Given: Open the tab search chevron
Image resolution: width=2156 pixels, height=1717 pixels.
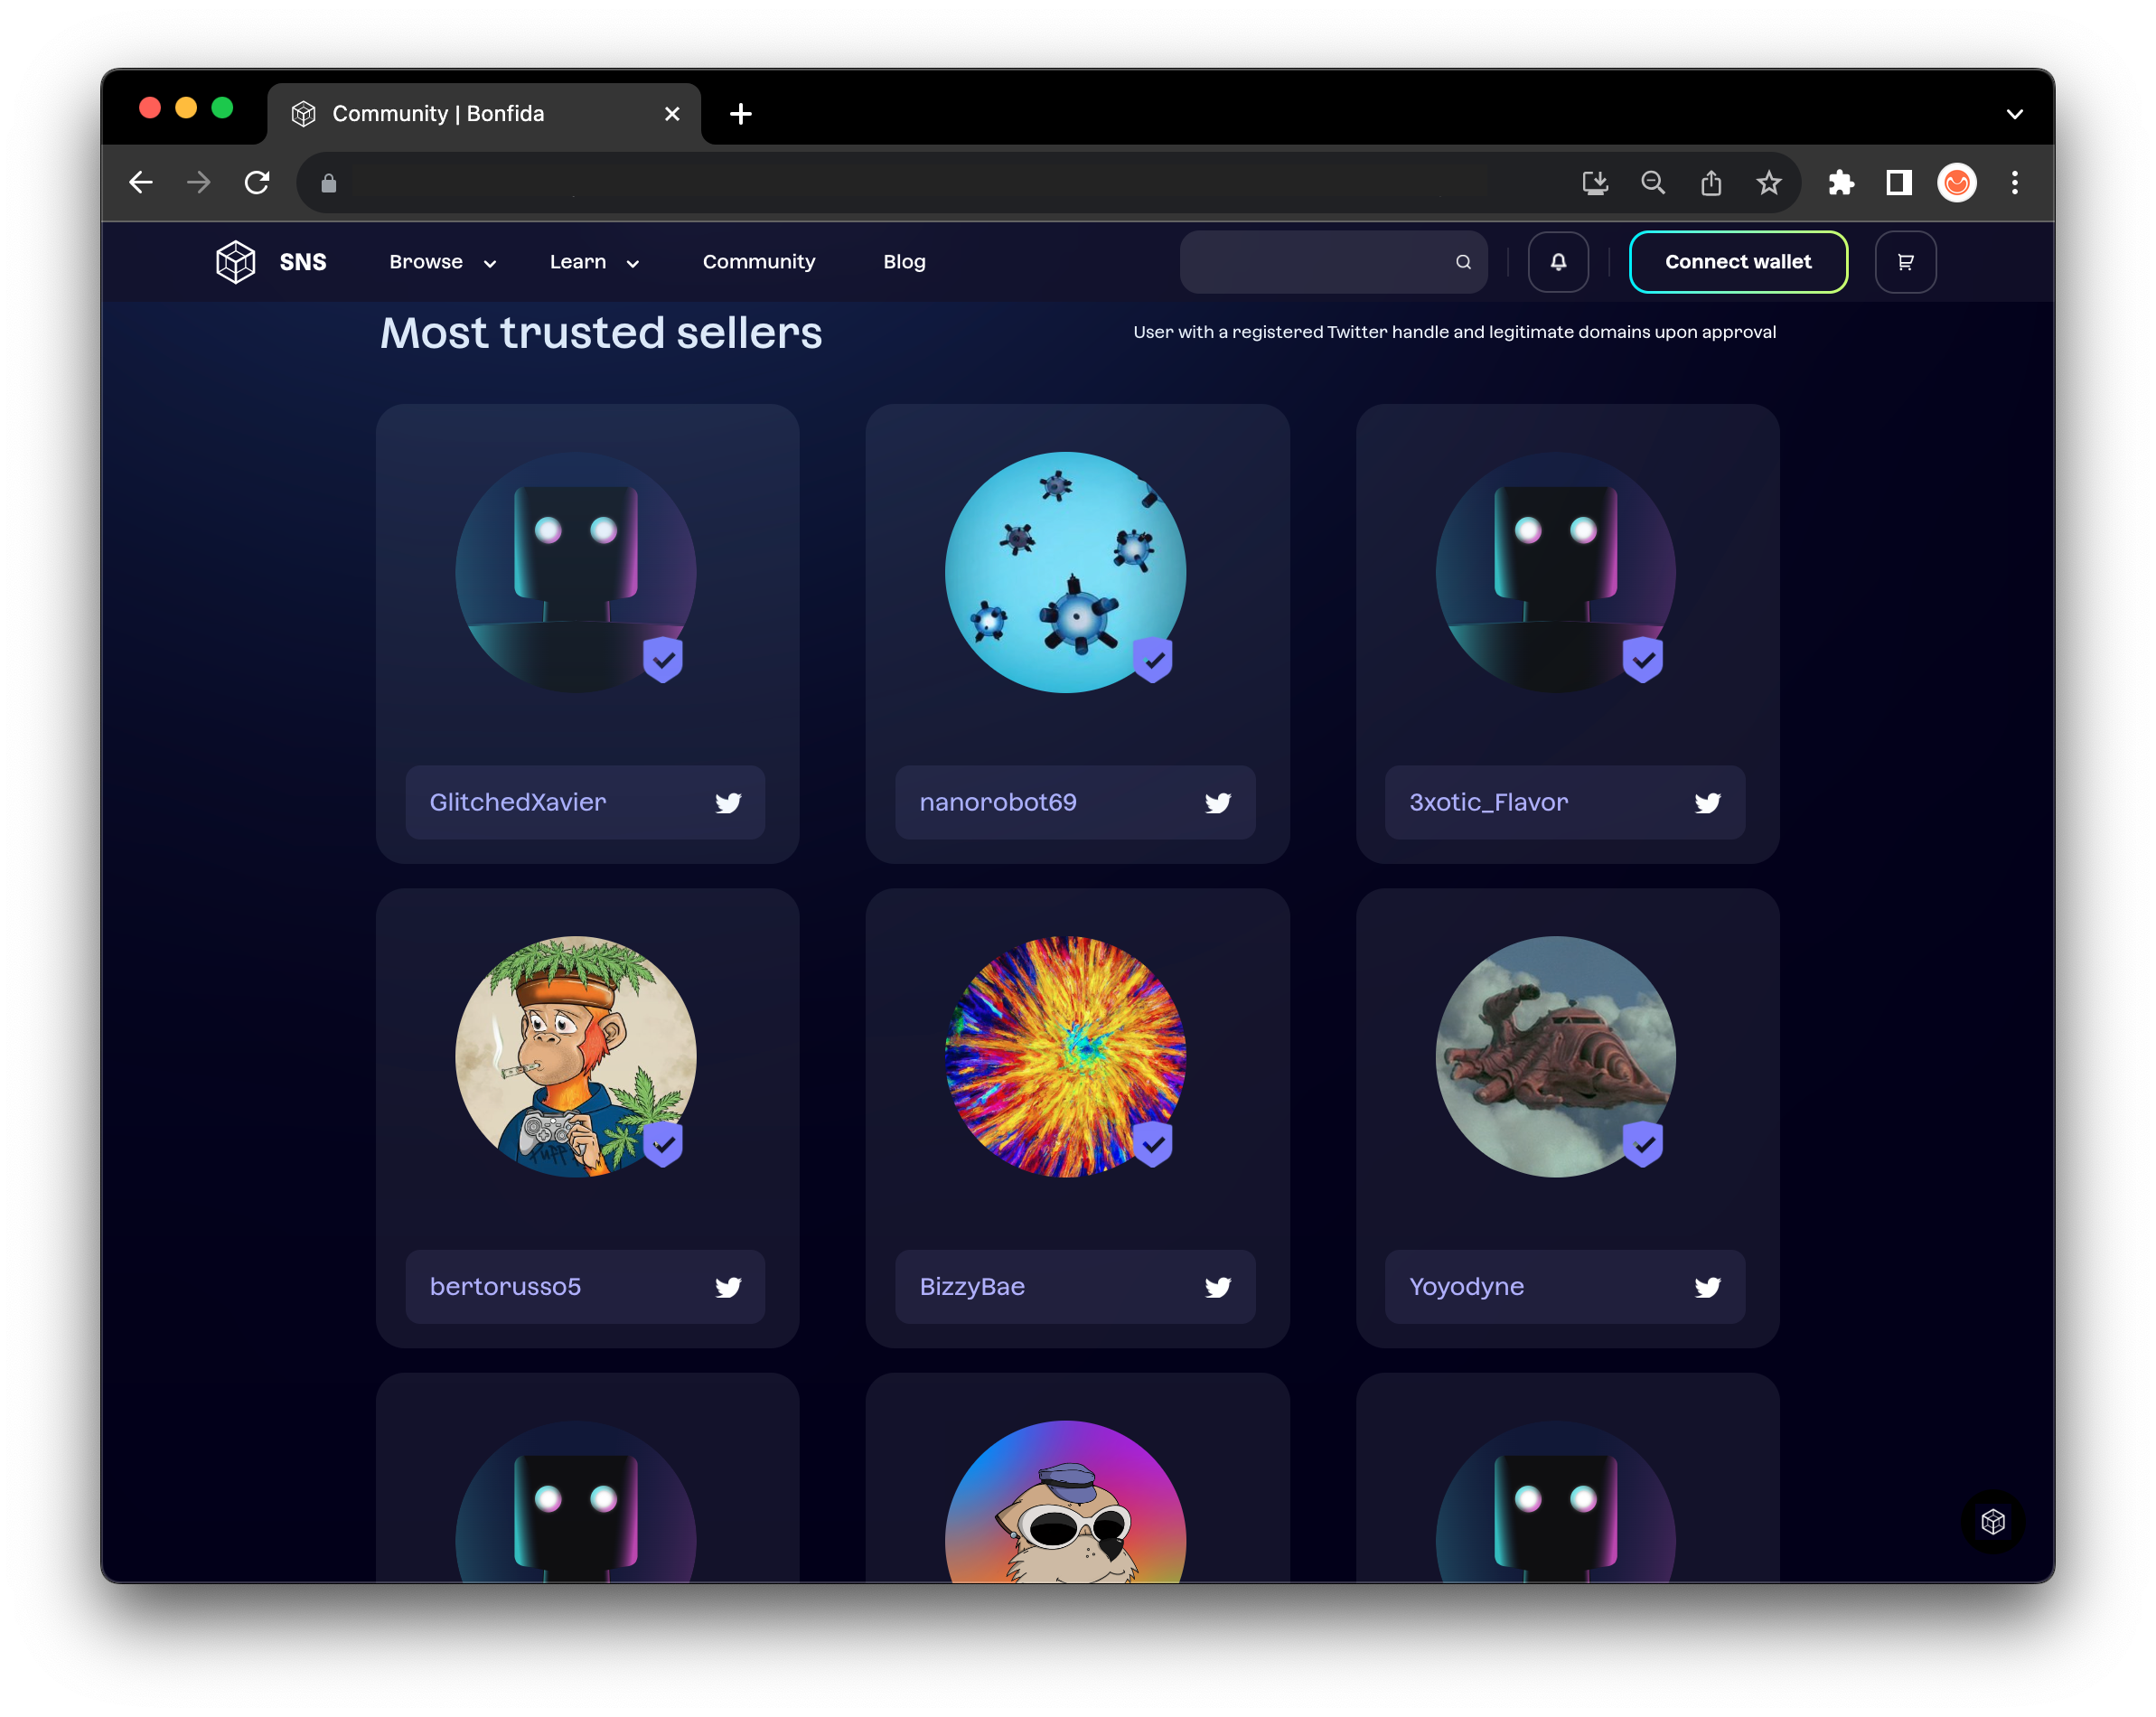Looking at the screenshot, I should (2014, 114).
